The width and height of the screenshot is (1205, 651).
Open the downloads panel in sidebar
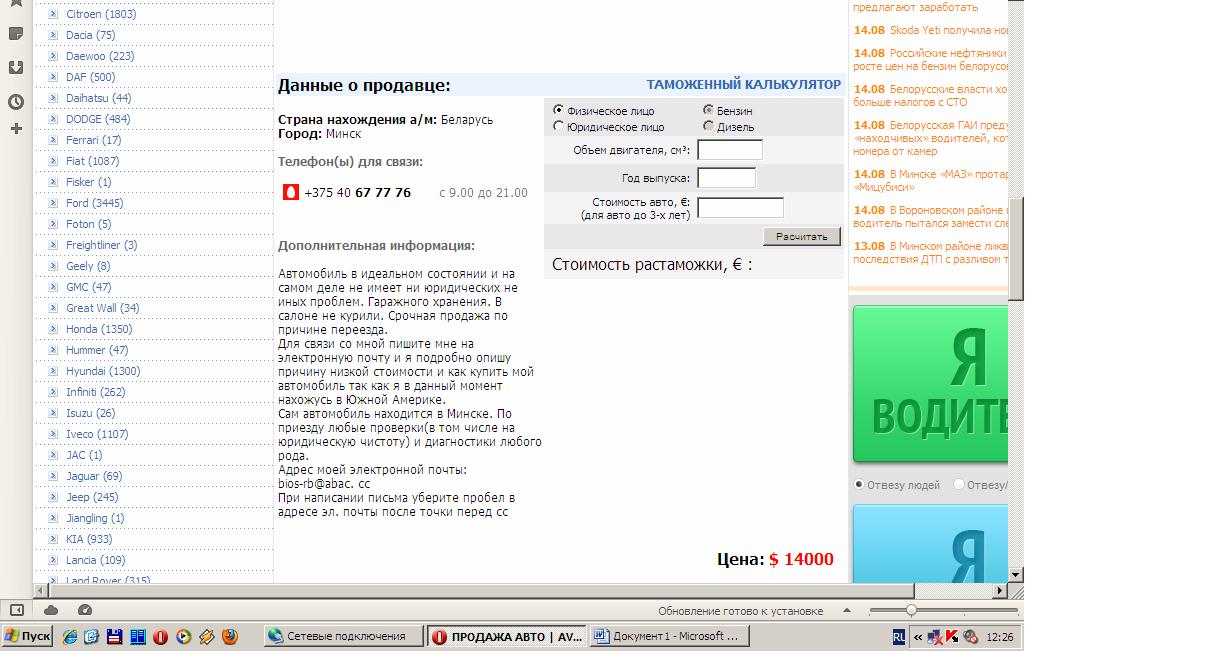(x=16, y=68)
